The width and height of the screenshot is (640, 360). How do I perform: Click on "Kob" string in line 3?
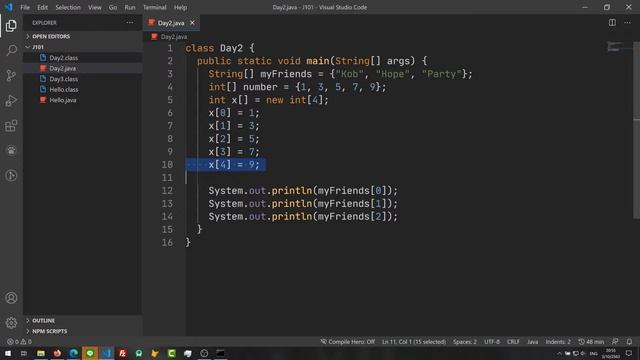(x=349, y=74)
